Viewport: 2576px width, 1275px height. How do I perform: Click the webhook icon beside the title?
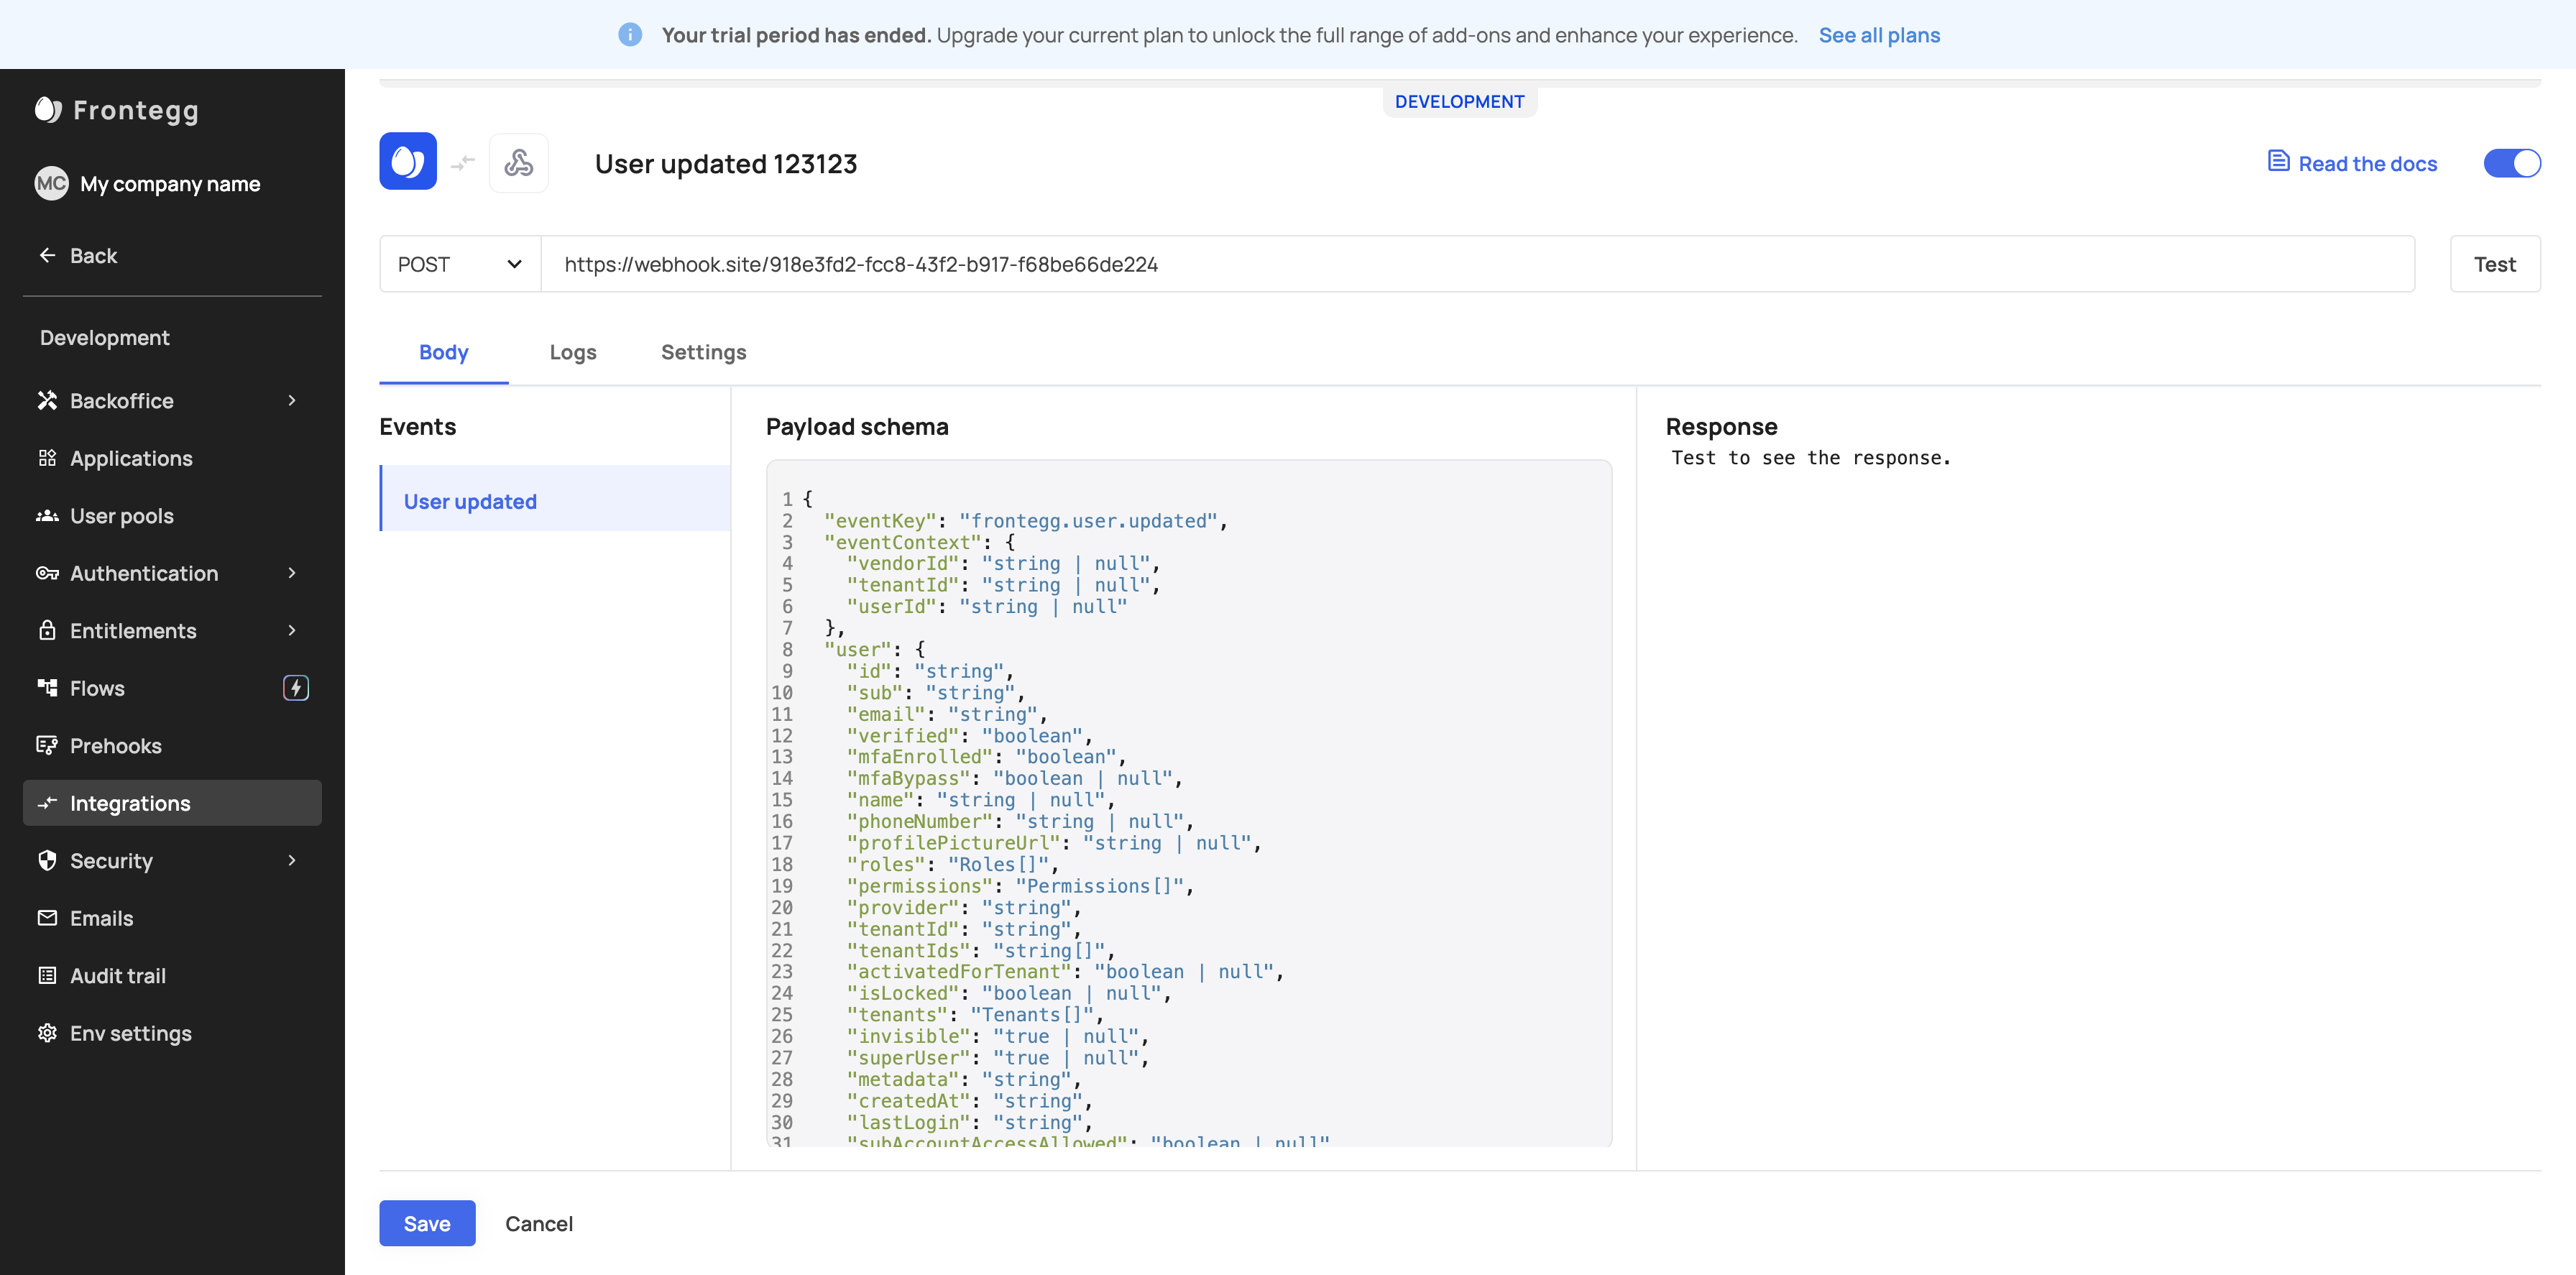coord(518,162)
